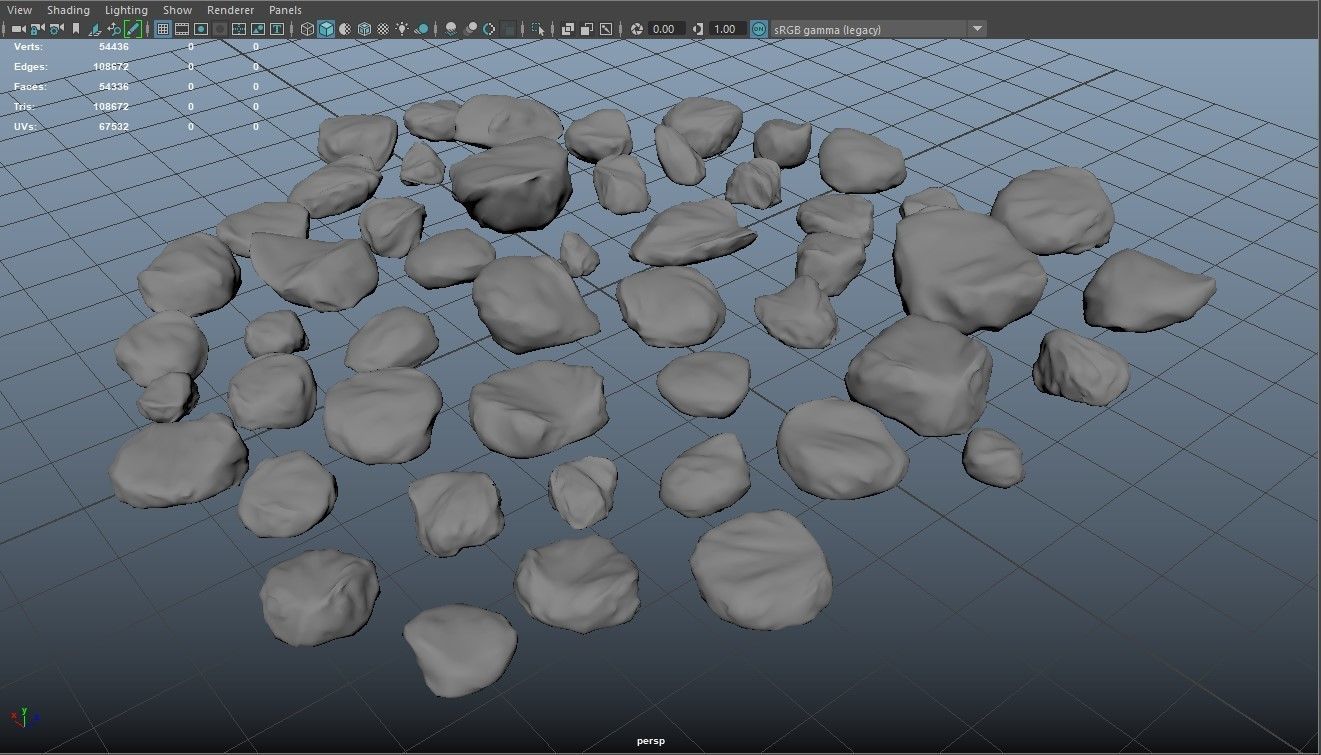This screenshot has width=1321, height=755.
Task: Click the Faces count 54336
Action: 113,87
